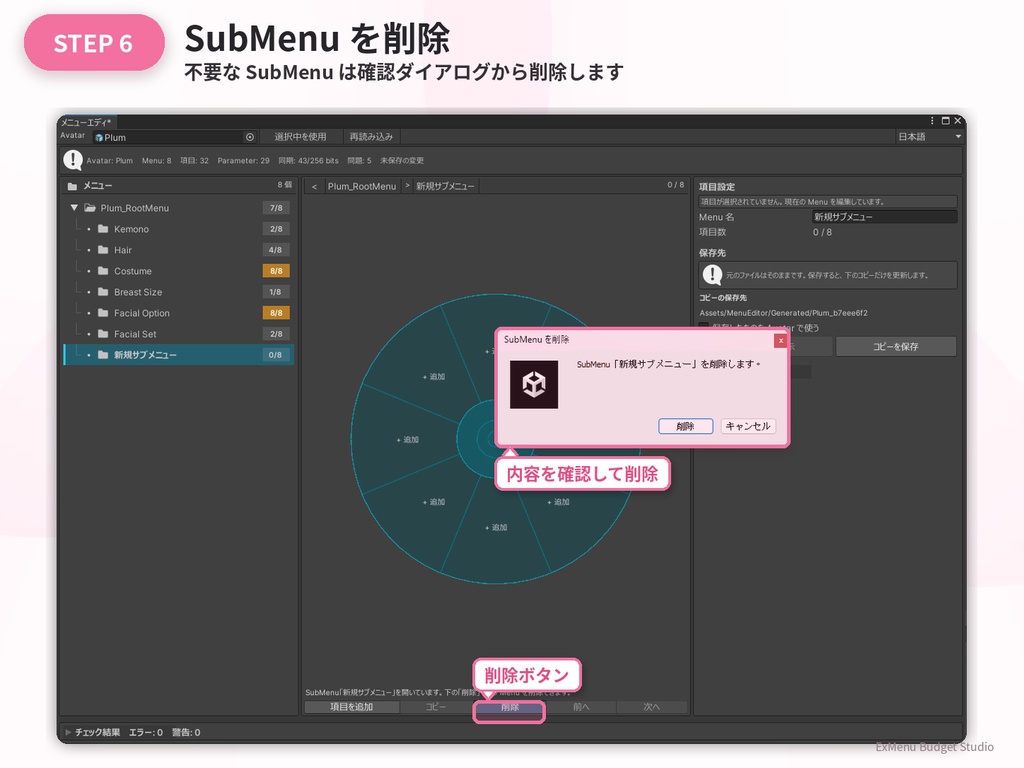The image size is (1024, 768).
Task: Click the メニュー header folder icon
Action: tap(72, 186)
